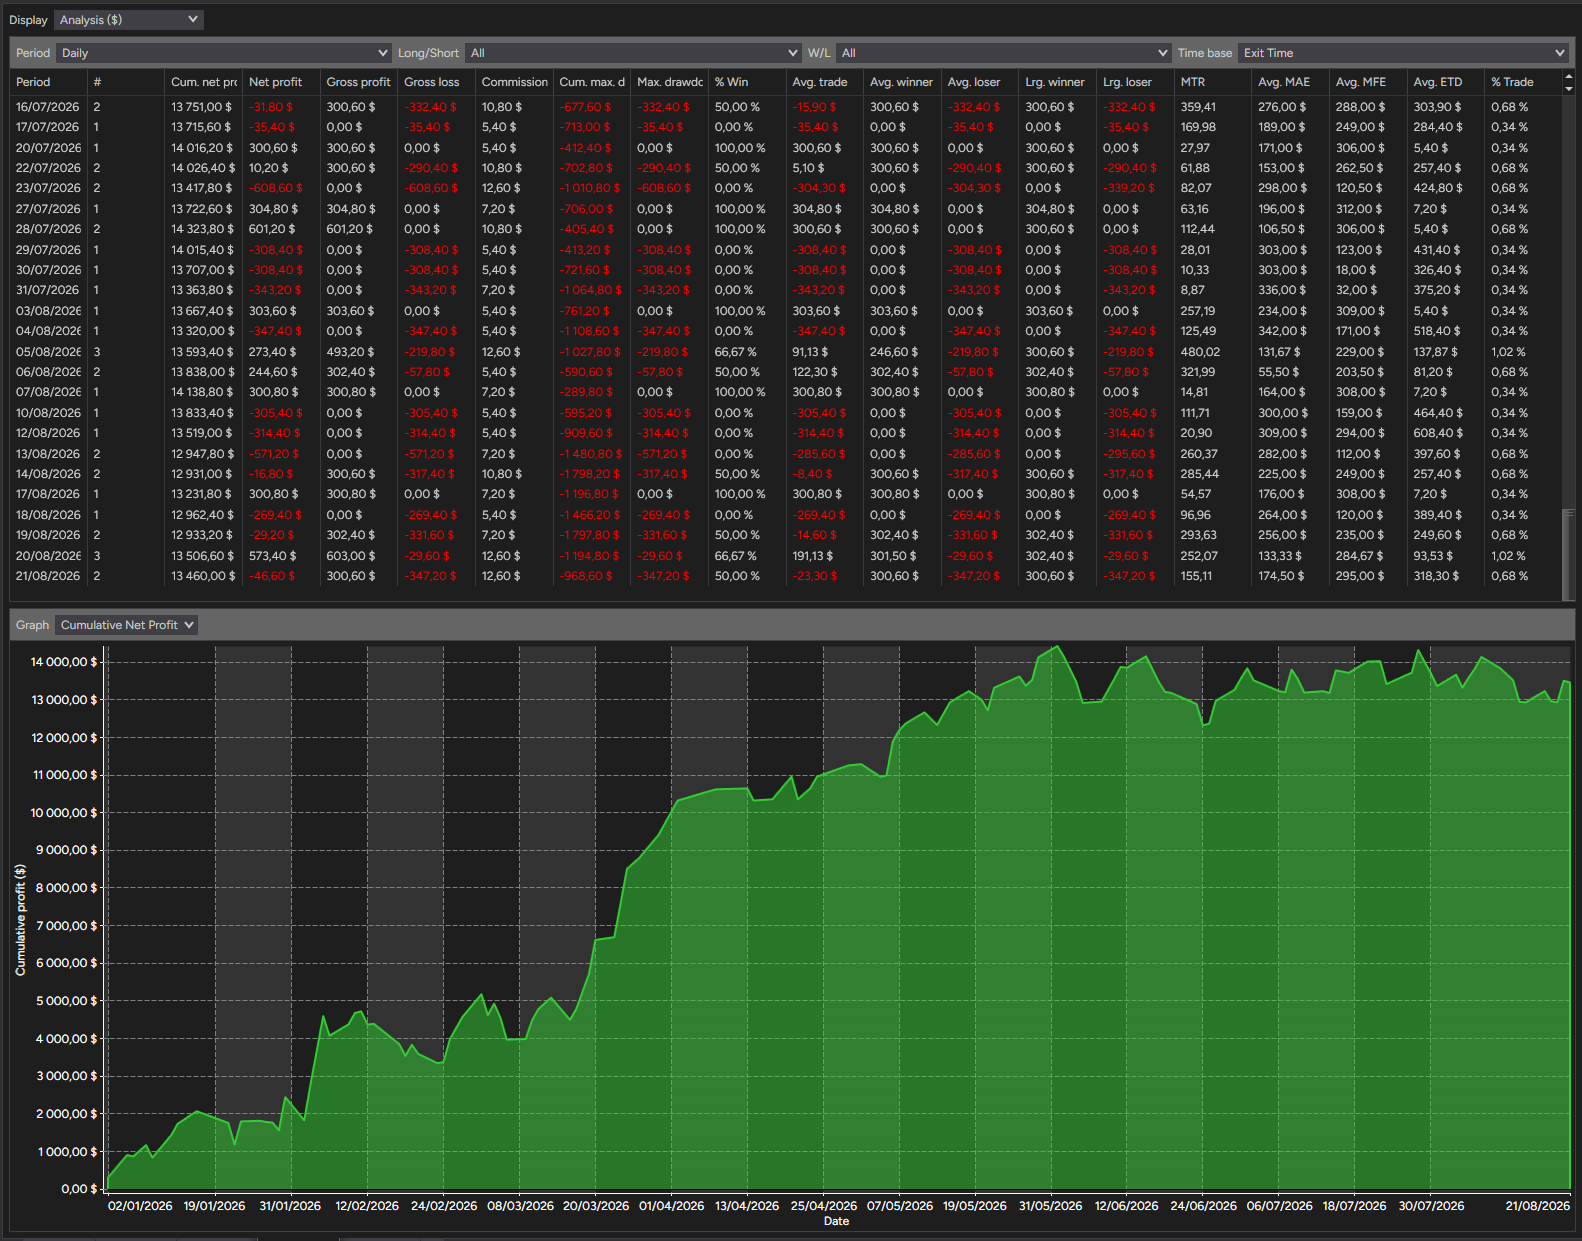Sort by Net profit column header
The height and width of the screenshot is (1241, 1582).
281,82
